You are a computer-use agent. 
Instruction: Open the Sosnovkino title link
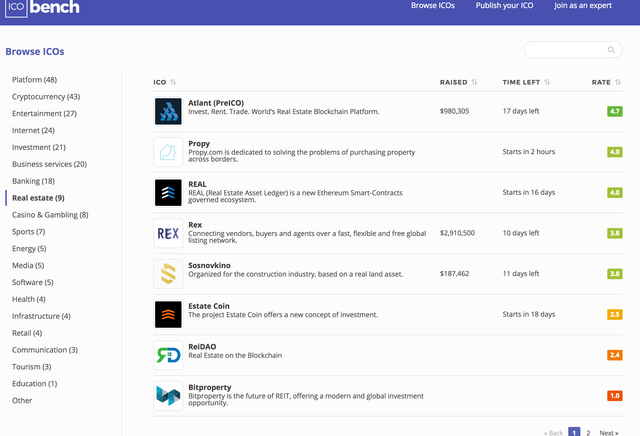pyautogui.click(x=209, y=265)
